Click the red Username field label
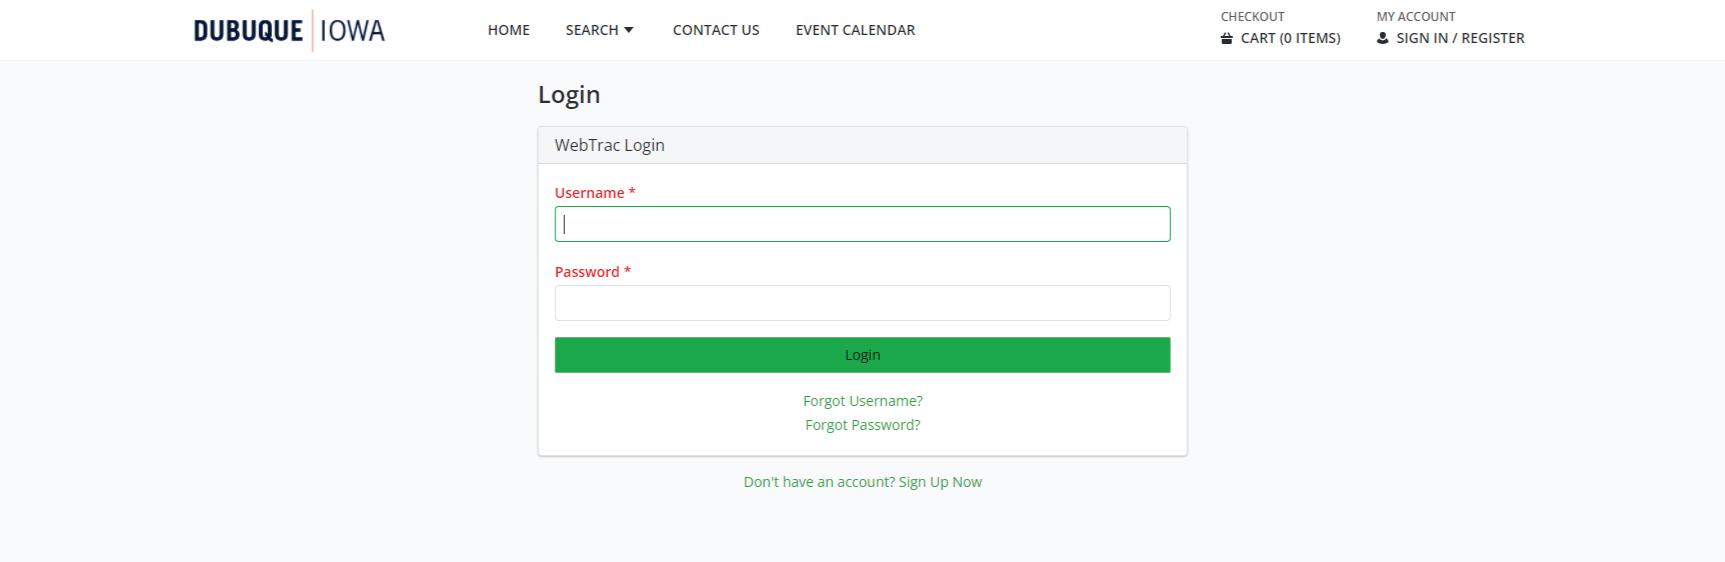Screen dimensions: 1725x562 coord(590,193)
